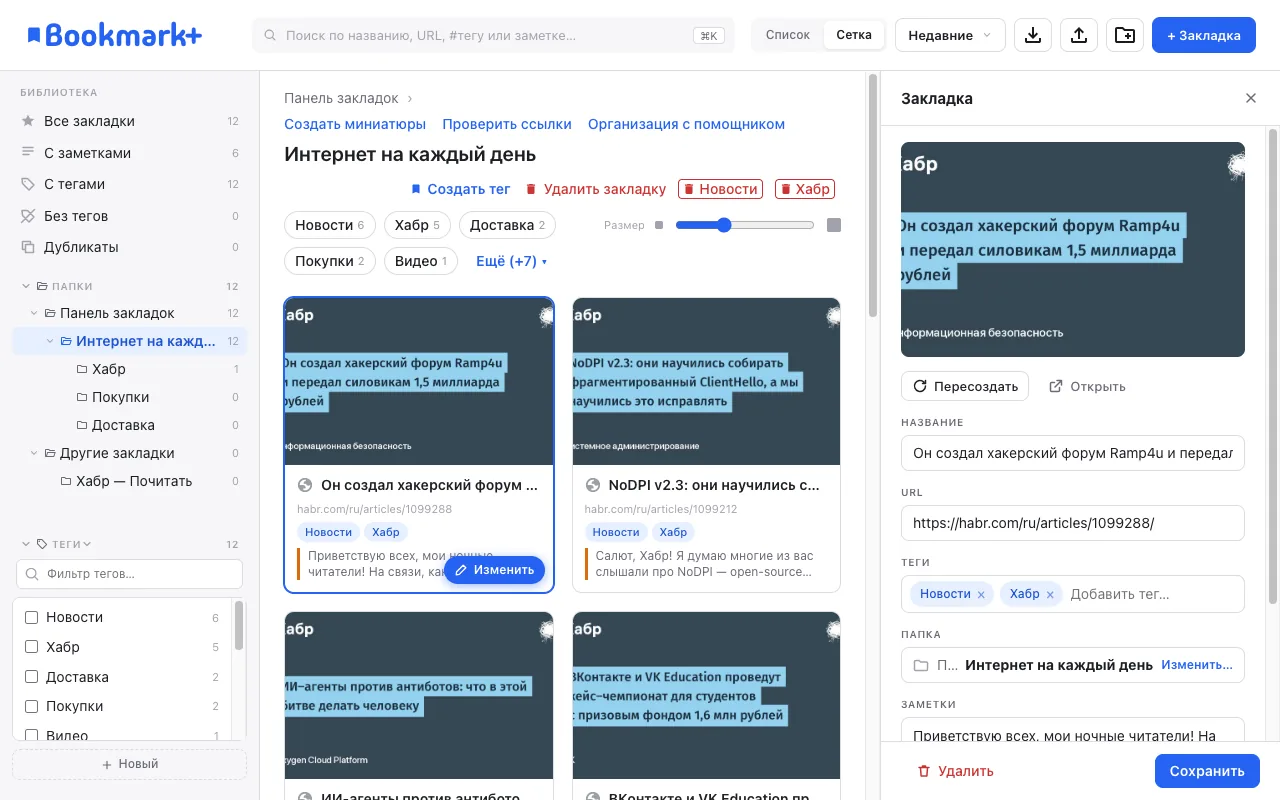
Task: Check the Новости tag checkbox
Action: pos(31,618)
